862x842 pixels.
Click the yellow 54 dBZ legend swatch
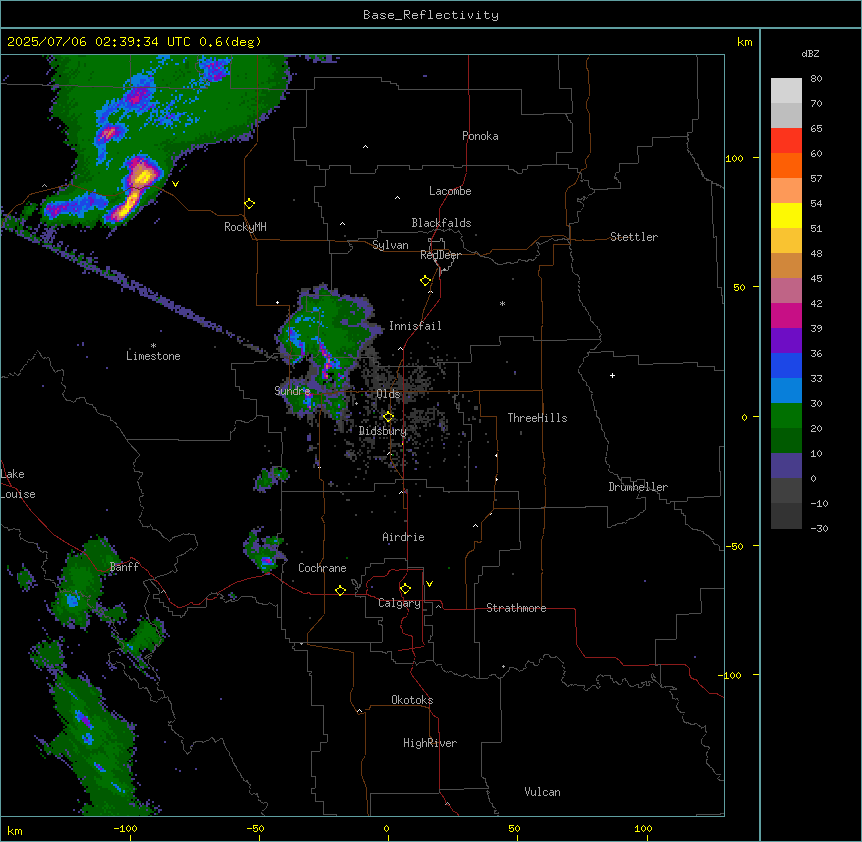tap(786, 215)
